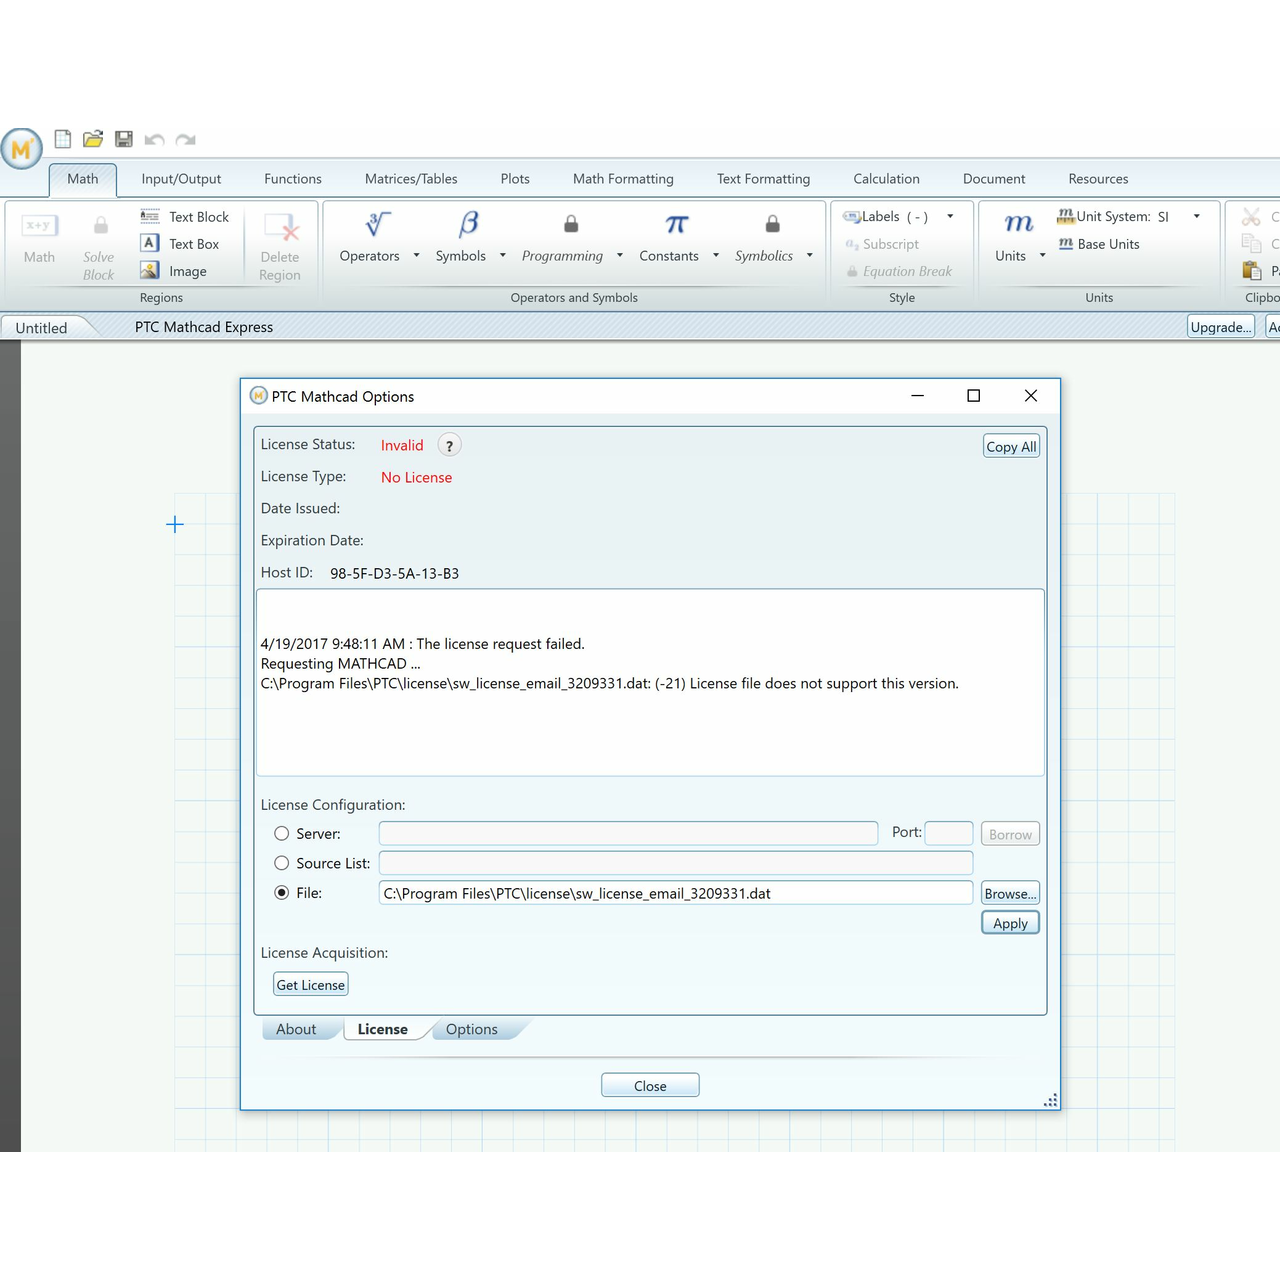This screenshot has height=1280, width=1280.
Task: Click the Constants pi icon
Action: point(677,225)
